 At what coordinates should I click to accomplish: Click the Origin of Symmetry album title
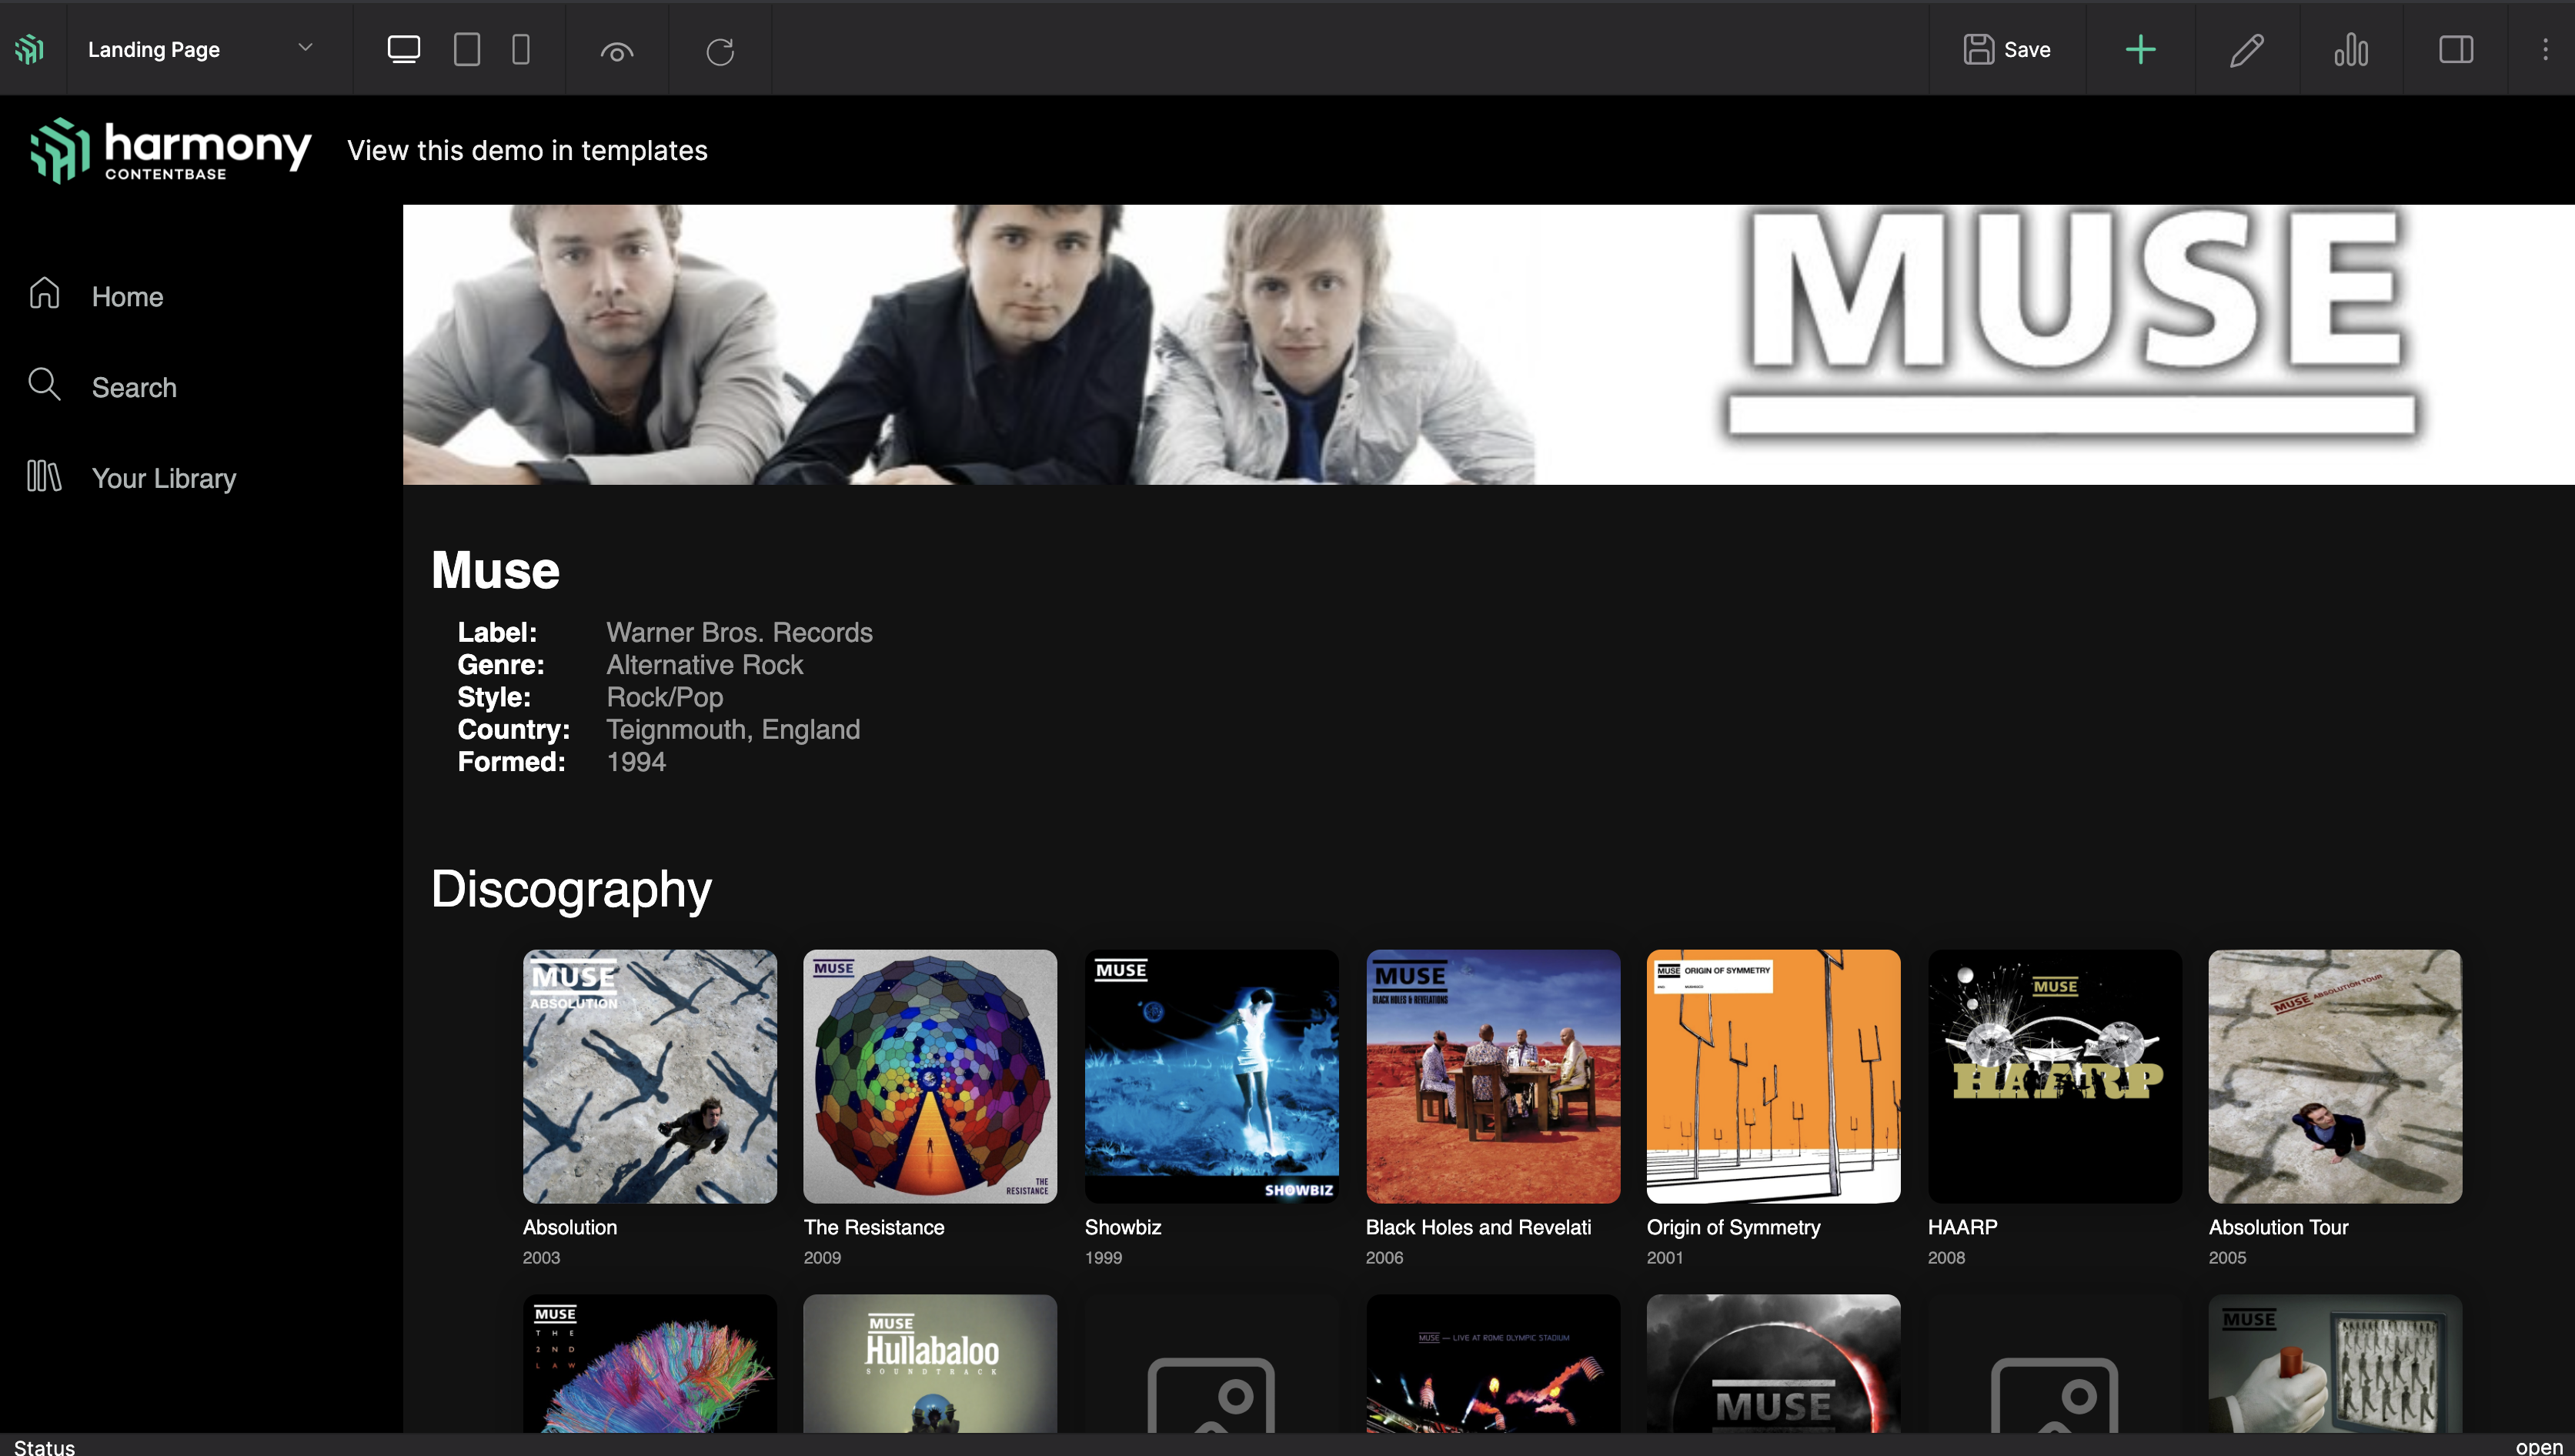point(1733,1227)
